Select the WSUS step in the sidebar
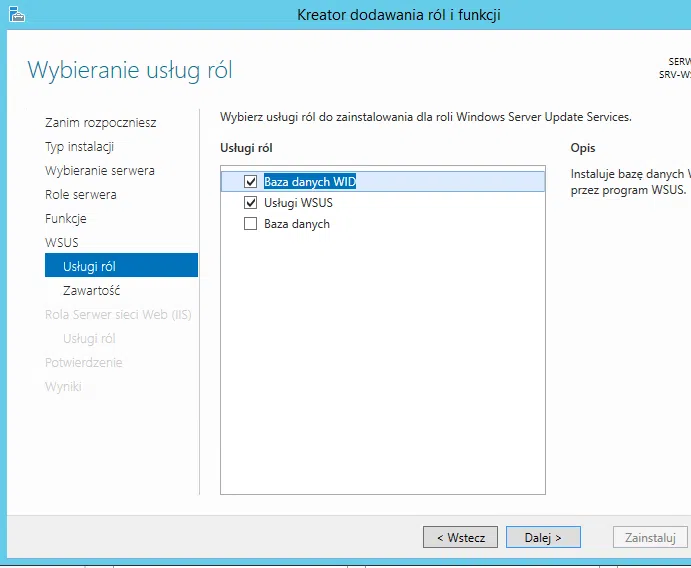Screen dimensions: 691x568 (61, 243)
